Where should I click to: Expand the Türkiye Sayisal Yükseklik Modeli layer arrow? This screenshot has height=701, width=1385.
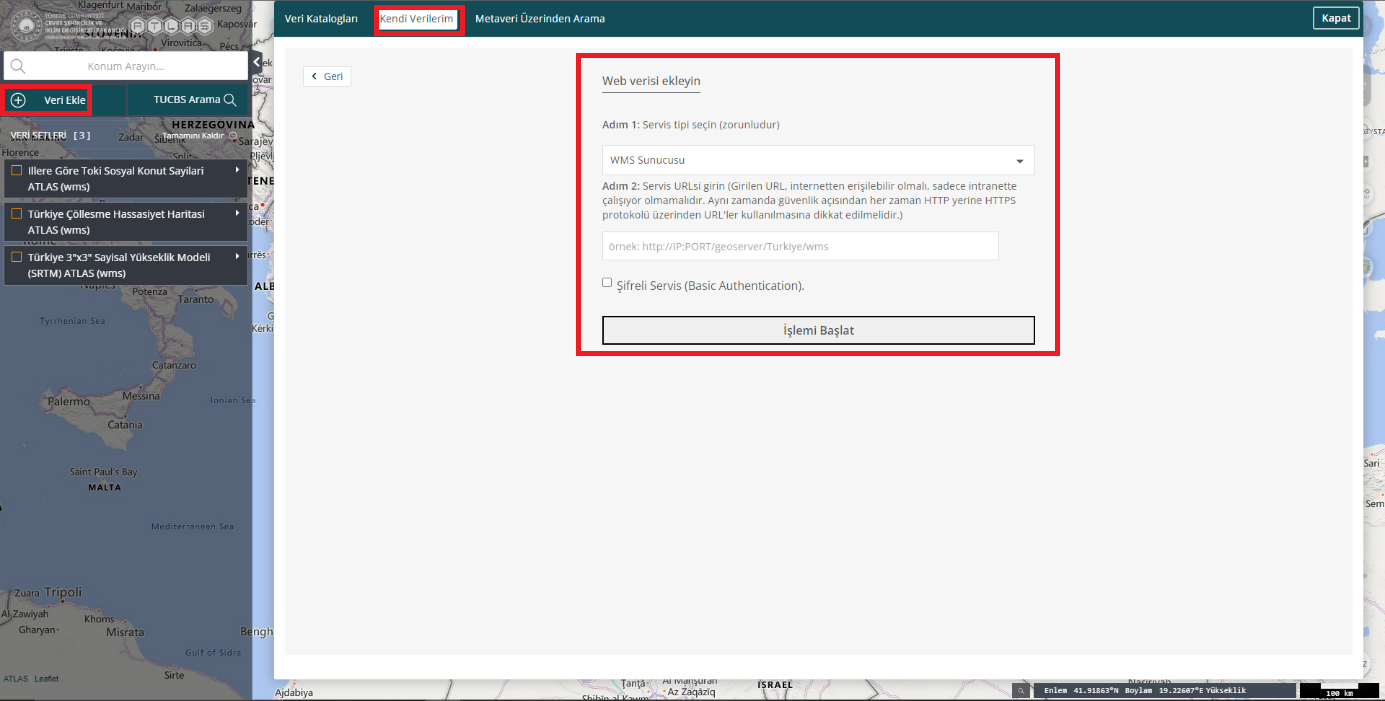pos(237,257)
